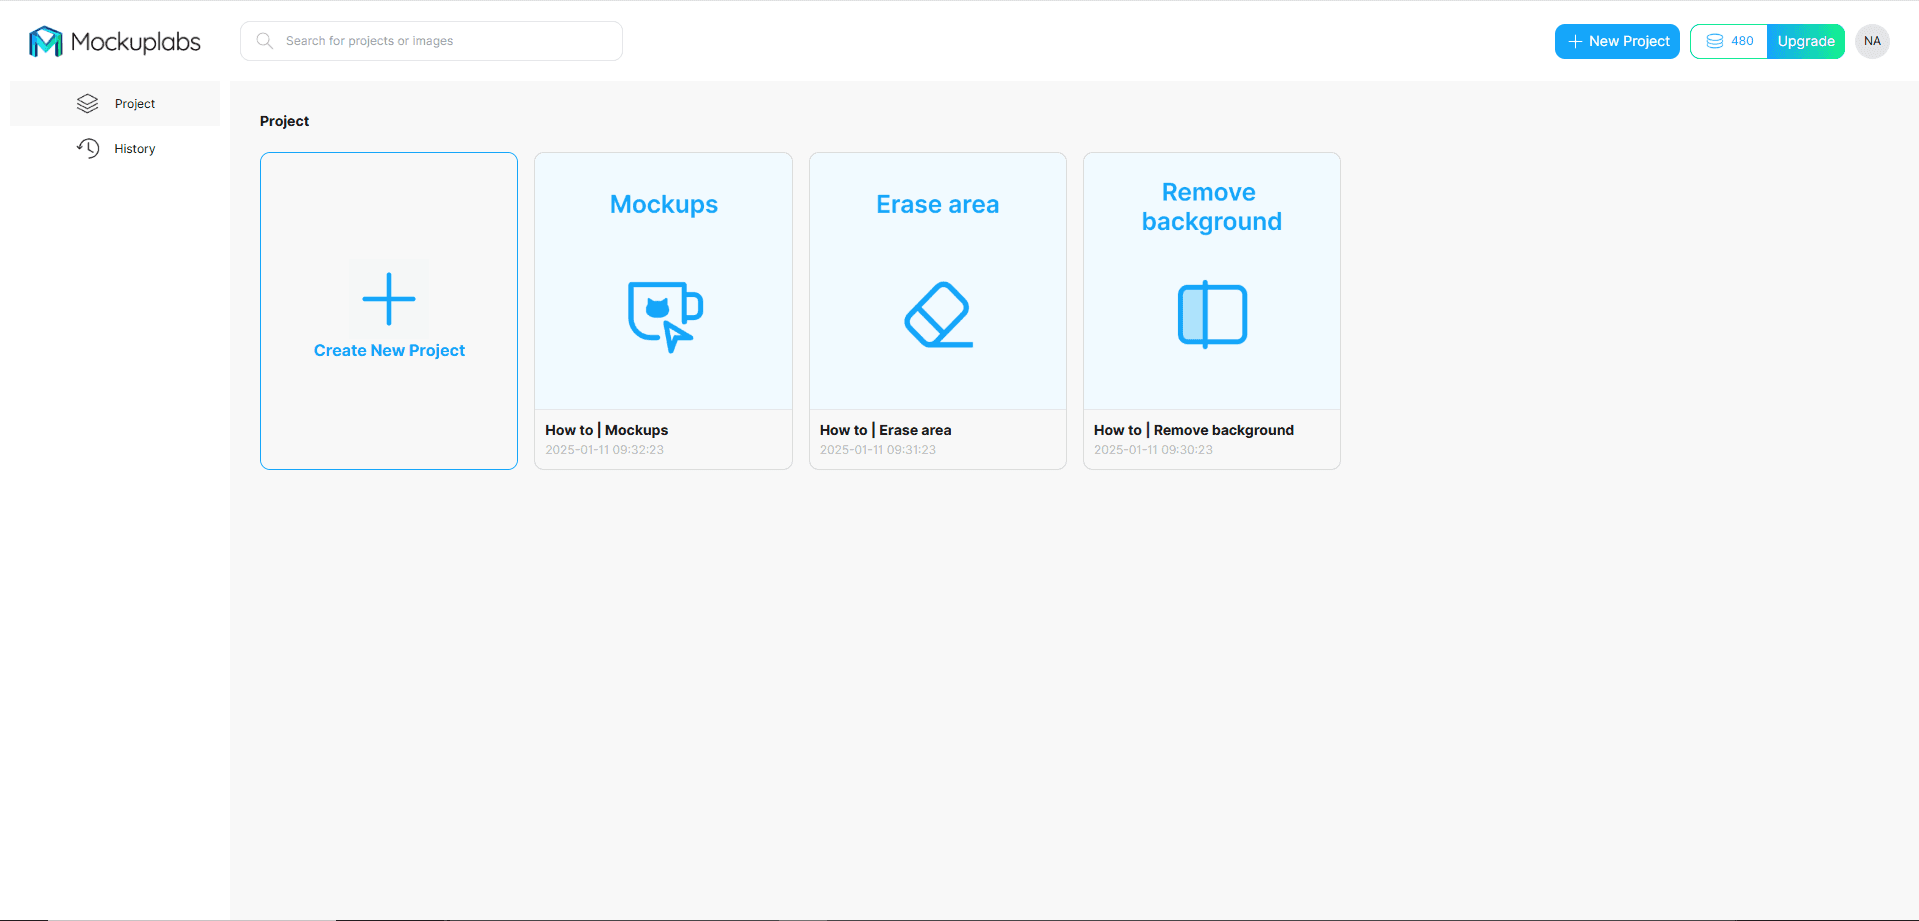Click the Mockuplabs brand name text
Image resolution: width=1919 pixels, height=921 pixels.
(x=136, y=42)
